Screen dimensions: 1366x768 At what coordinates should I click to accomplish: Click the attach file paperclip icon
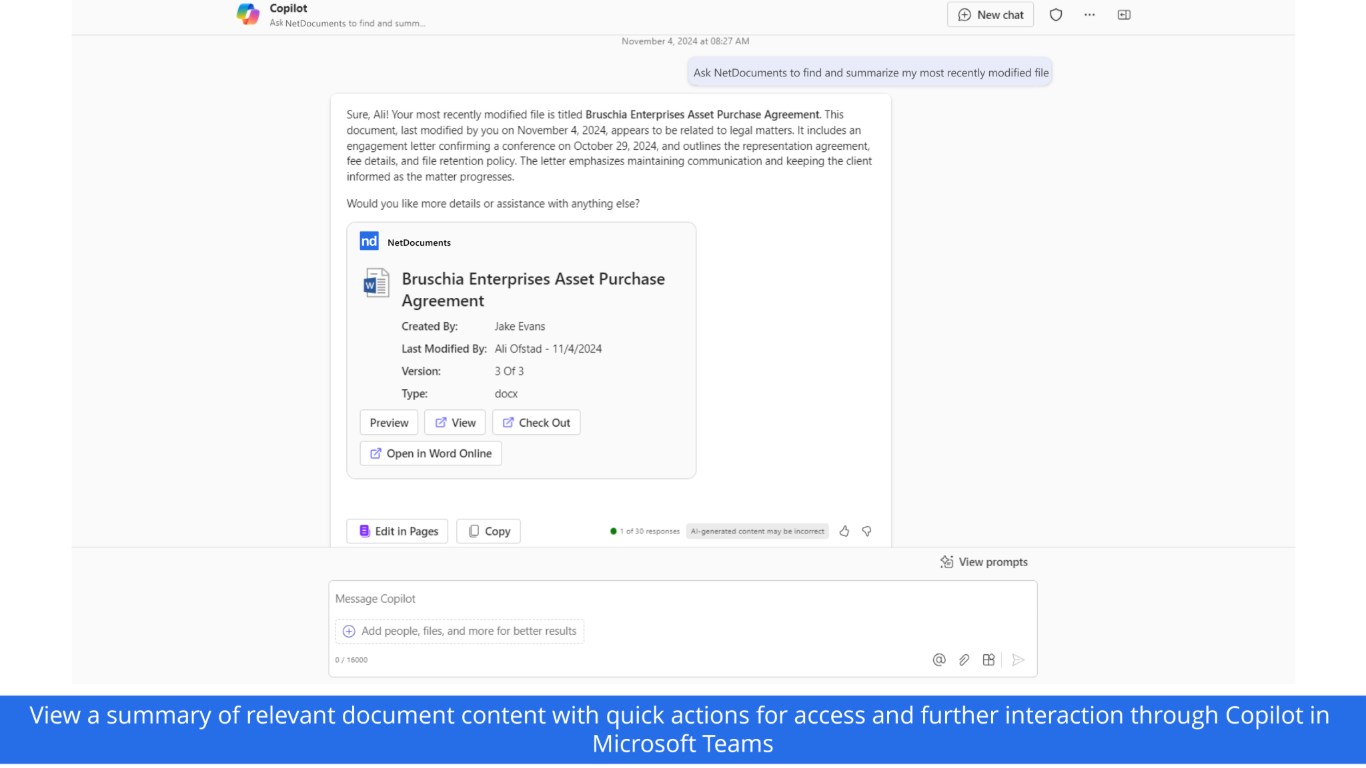tap(964, 660)
